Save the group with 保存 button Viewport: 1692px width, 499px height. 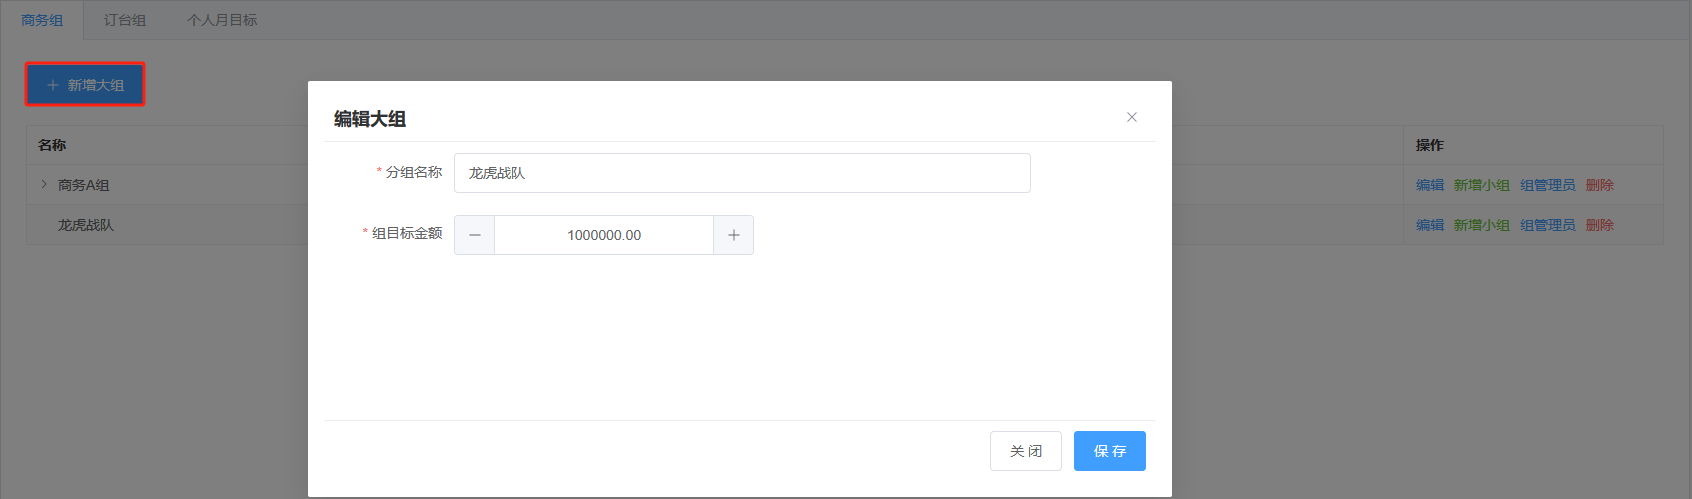click(1109, 451)
